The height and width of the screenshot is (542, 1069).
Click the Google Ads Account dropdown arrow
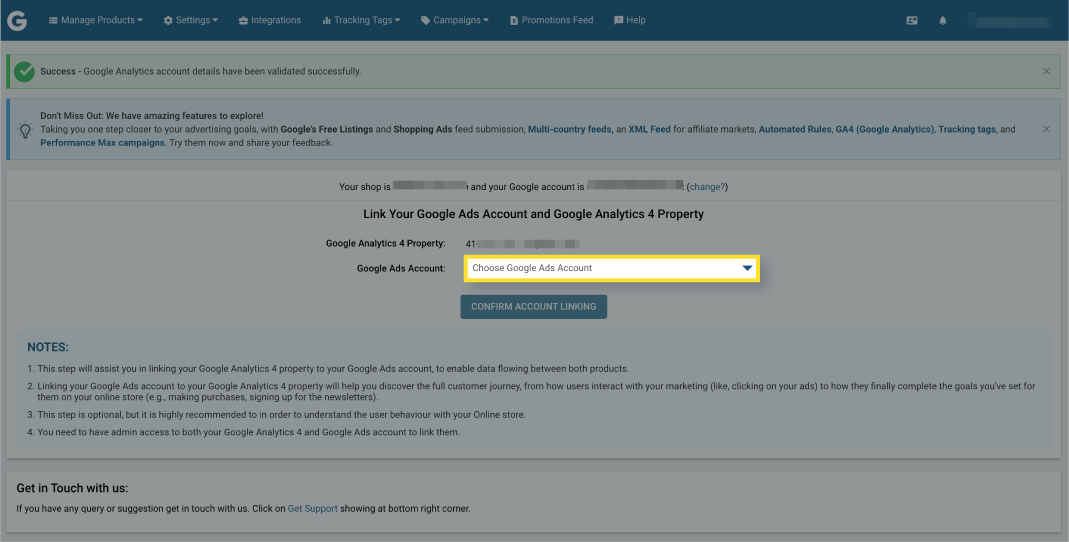pos(747,269)
